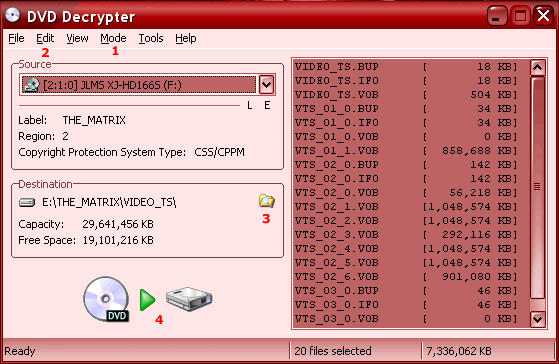Click the file list scroll down arrow

click(538, 319)
